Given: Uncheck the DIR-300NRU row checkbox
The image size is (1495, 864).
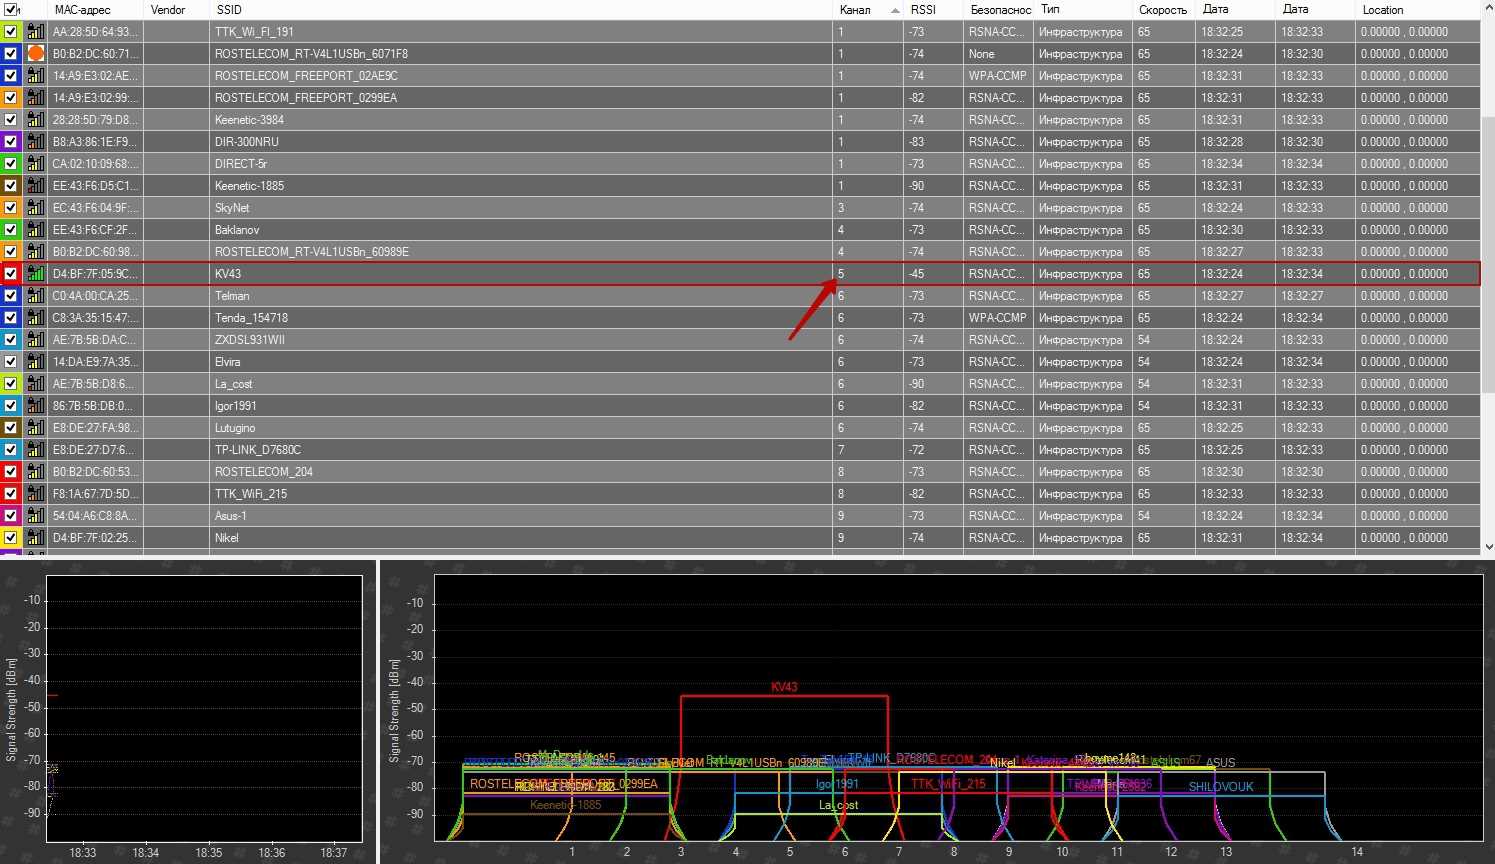Looking at the screenshot, I should (10, 142).
